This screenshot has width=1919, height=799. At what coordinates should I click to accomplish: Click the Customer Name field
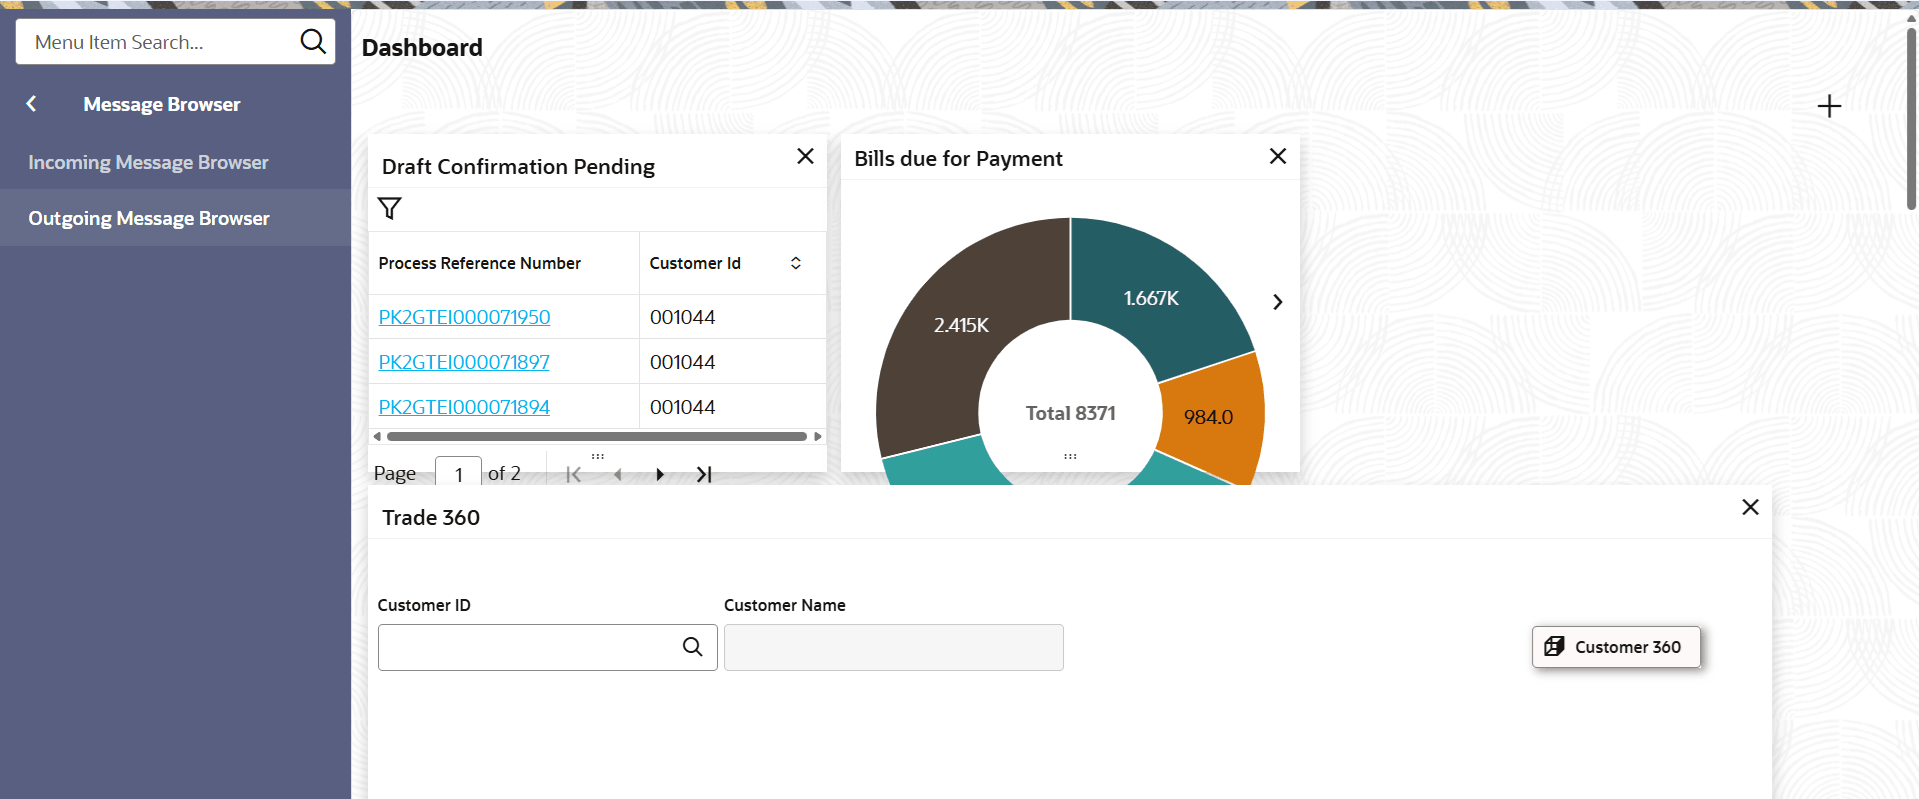click(x=893, y=647)
